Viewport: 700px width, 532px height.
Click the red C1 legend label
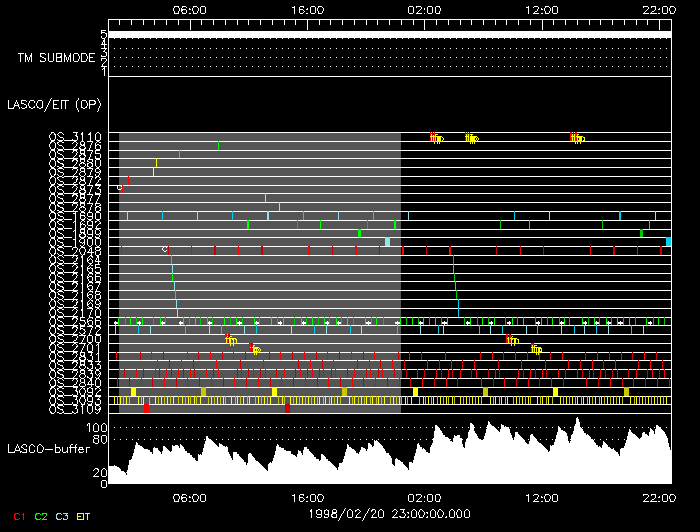18,516
